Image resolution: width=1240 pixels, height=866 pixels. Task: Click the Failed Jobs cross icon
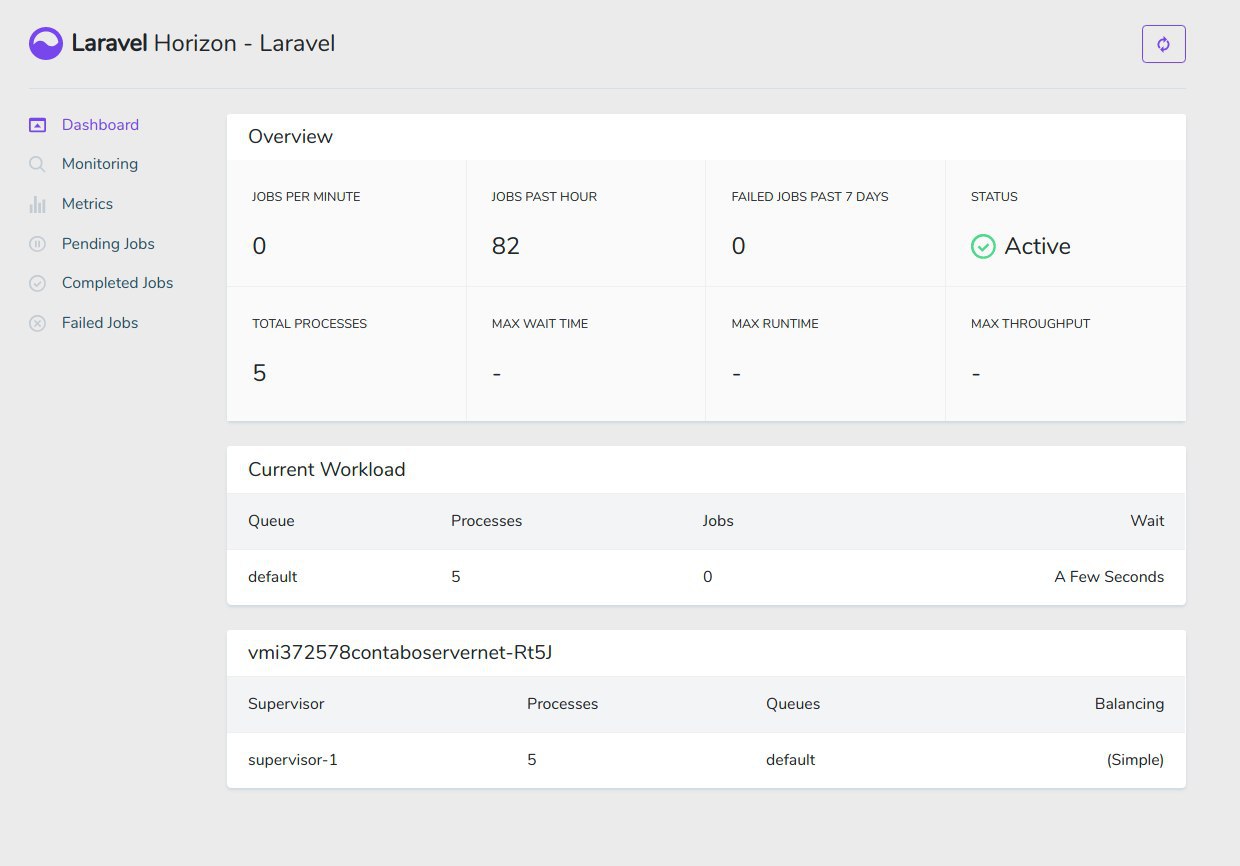pos(38,323)
